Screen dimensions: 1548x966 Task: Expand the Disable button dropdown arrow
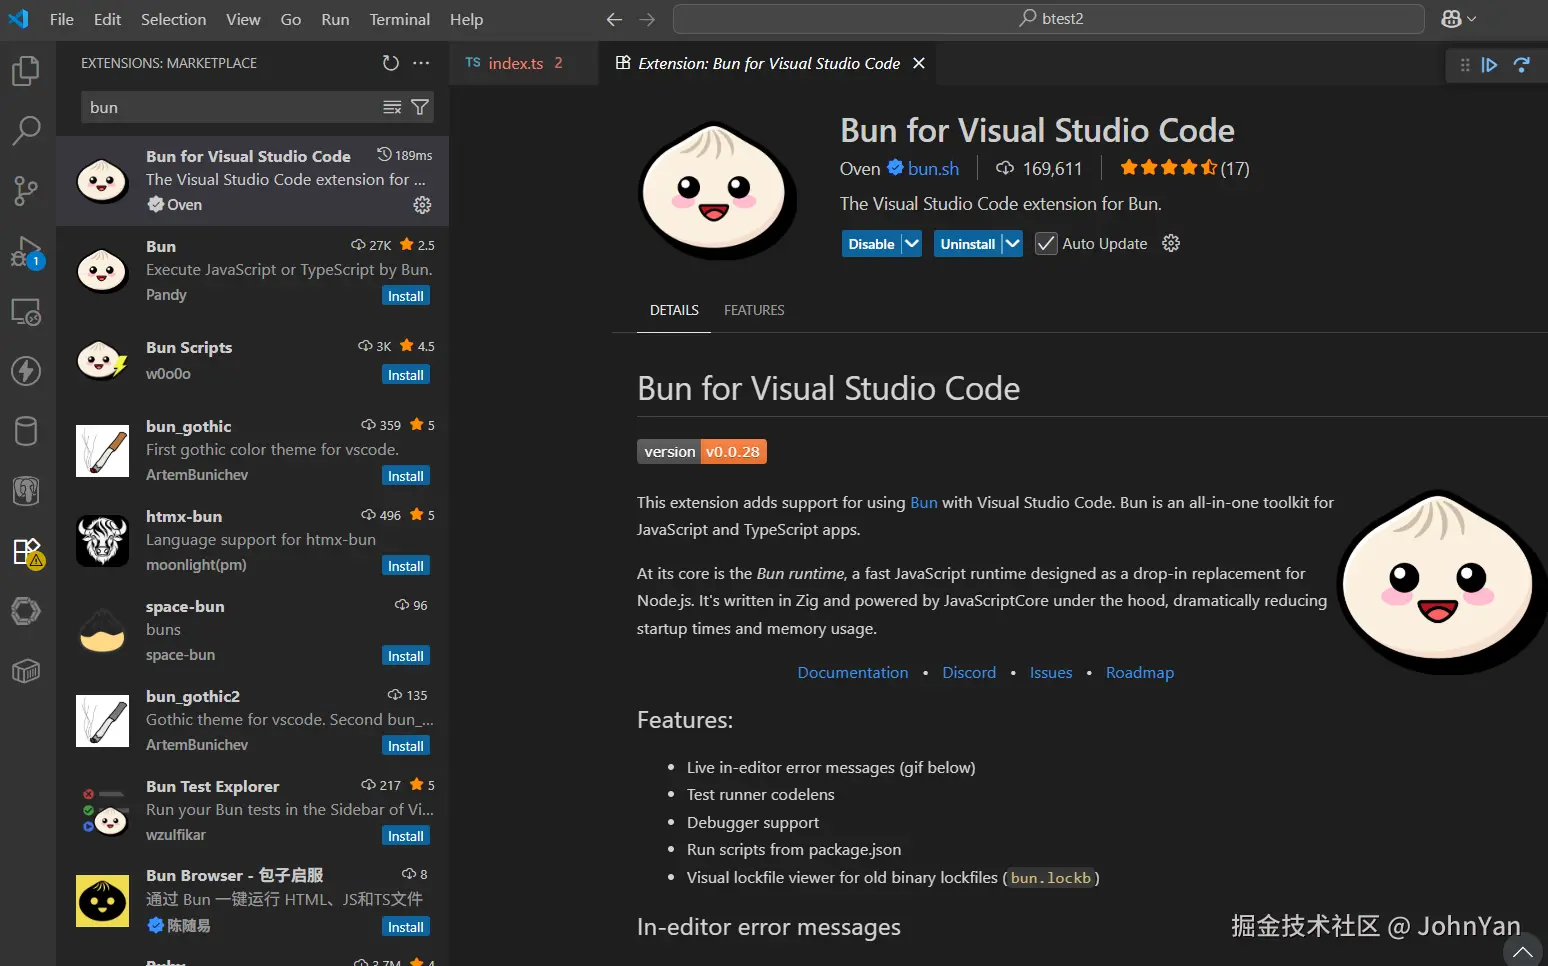tap(911, 244)
